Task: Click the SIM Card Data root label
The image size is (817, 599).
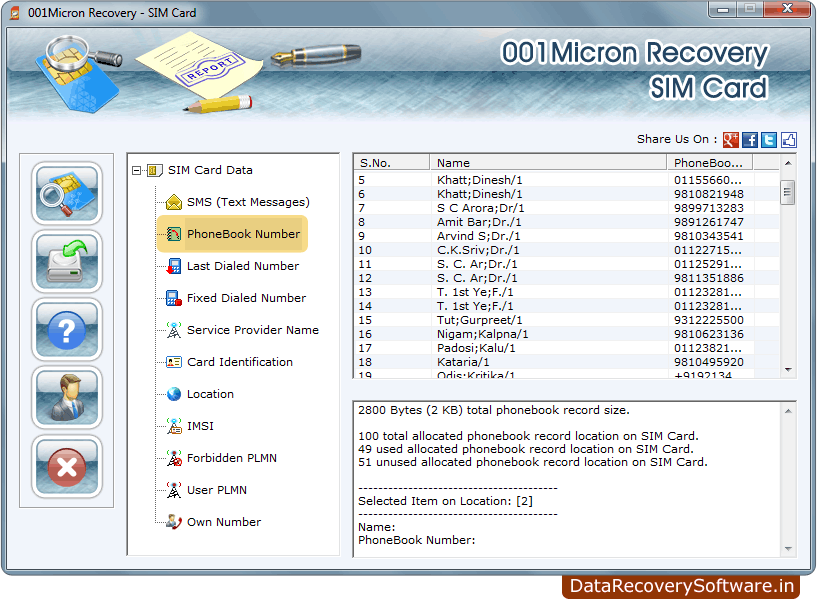Action: point(210,170)
